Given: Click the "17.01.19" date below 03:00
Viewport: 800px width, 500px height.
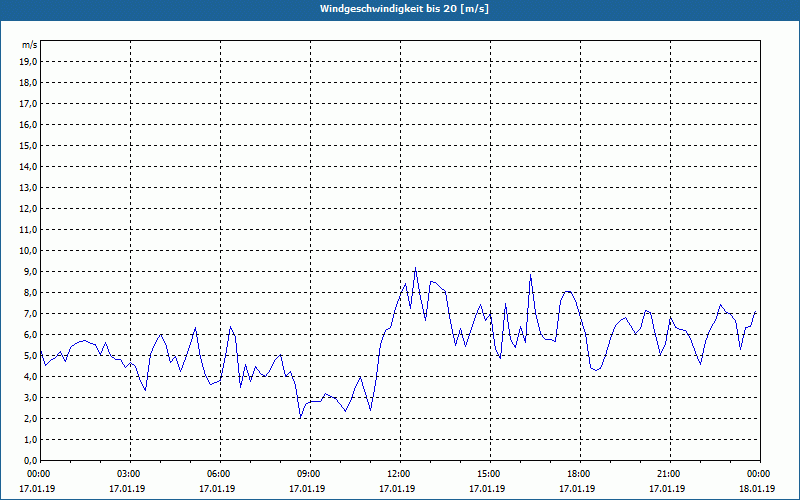Looking at the screenshot, I should 127,488.
